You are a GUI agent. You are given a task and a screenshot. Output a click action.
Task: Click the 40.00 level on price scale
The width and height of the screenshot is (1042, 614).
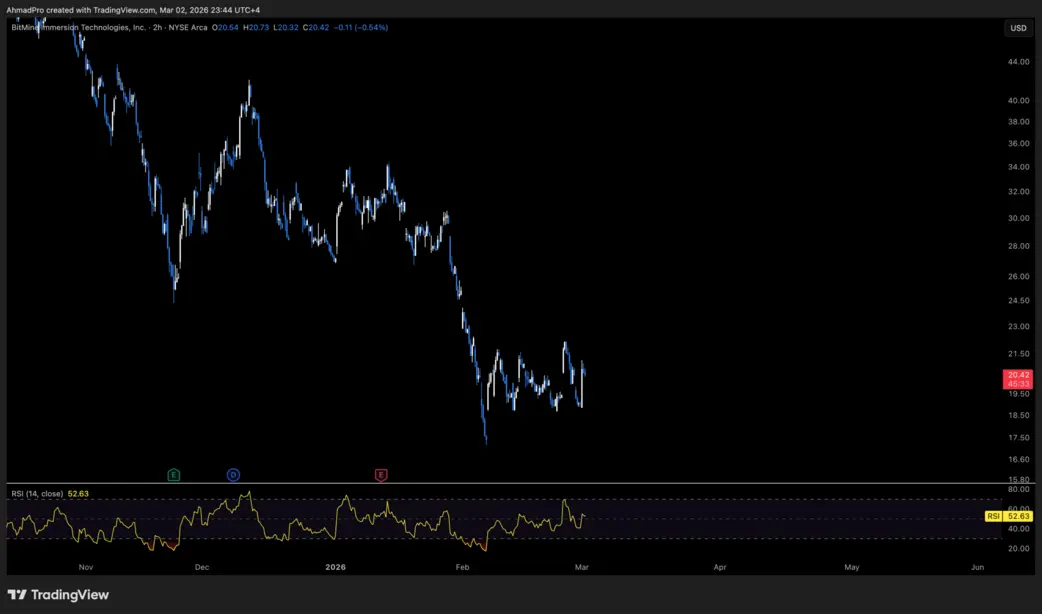(1018, 100)
